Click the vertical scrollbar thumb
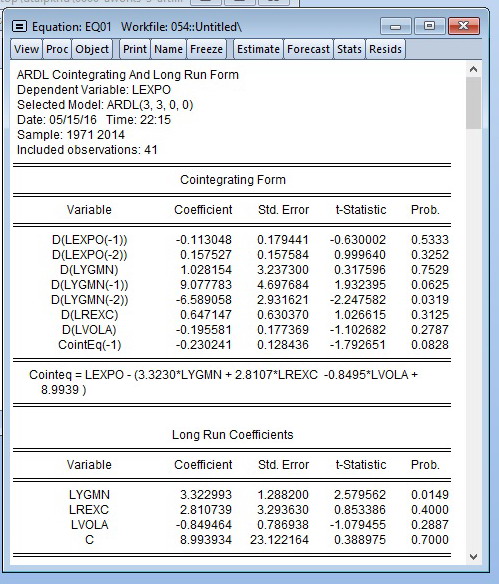The height and width of the screenshot is (584, 499). 473,103
